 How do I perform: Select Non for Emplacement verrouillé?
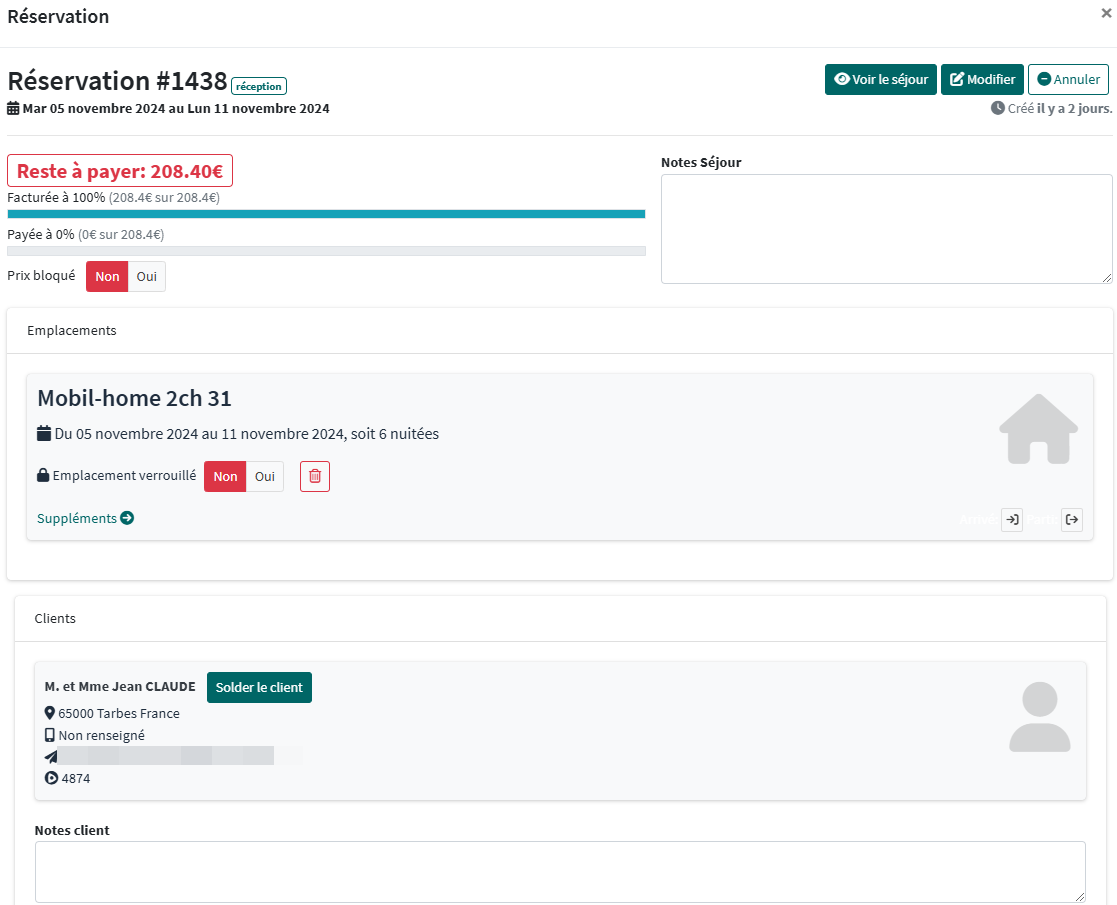[225, 477]
